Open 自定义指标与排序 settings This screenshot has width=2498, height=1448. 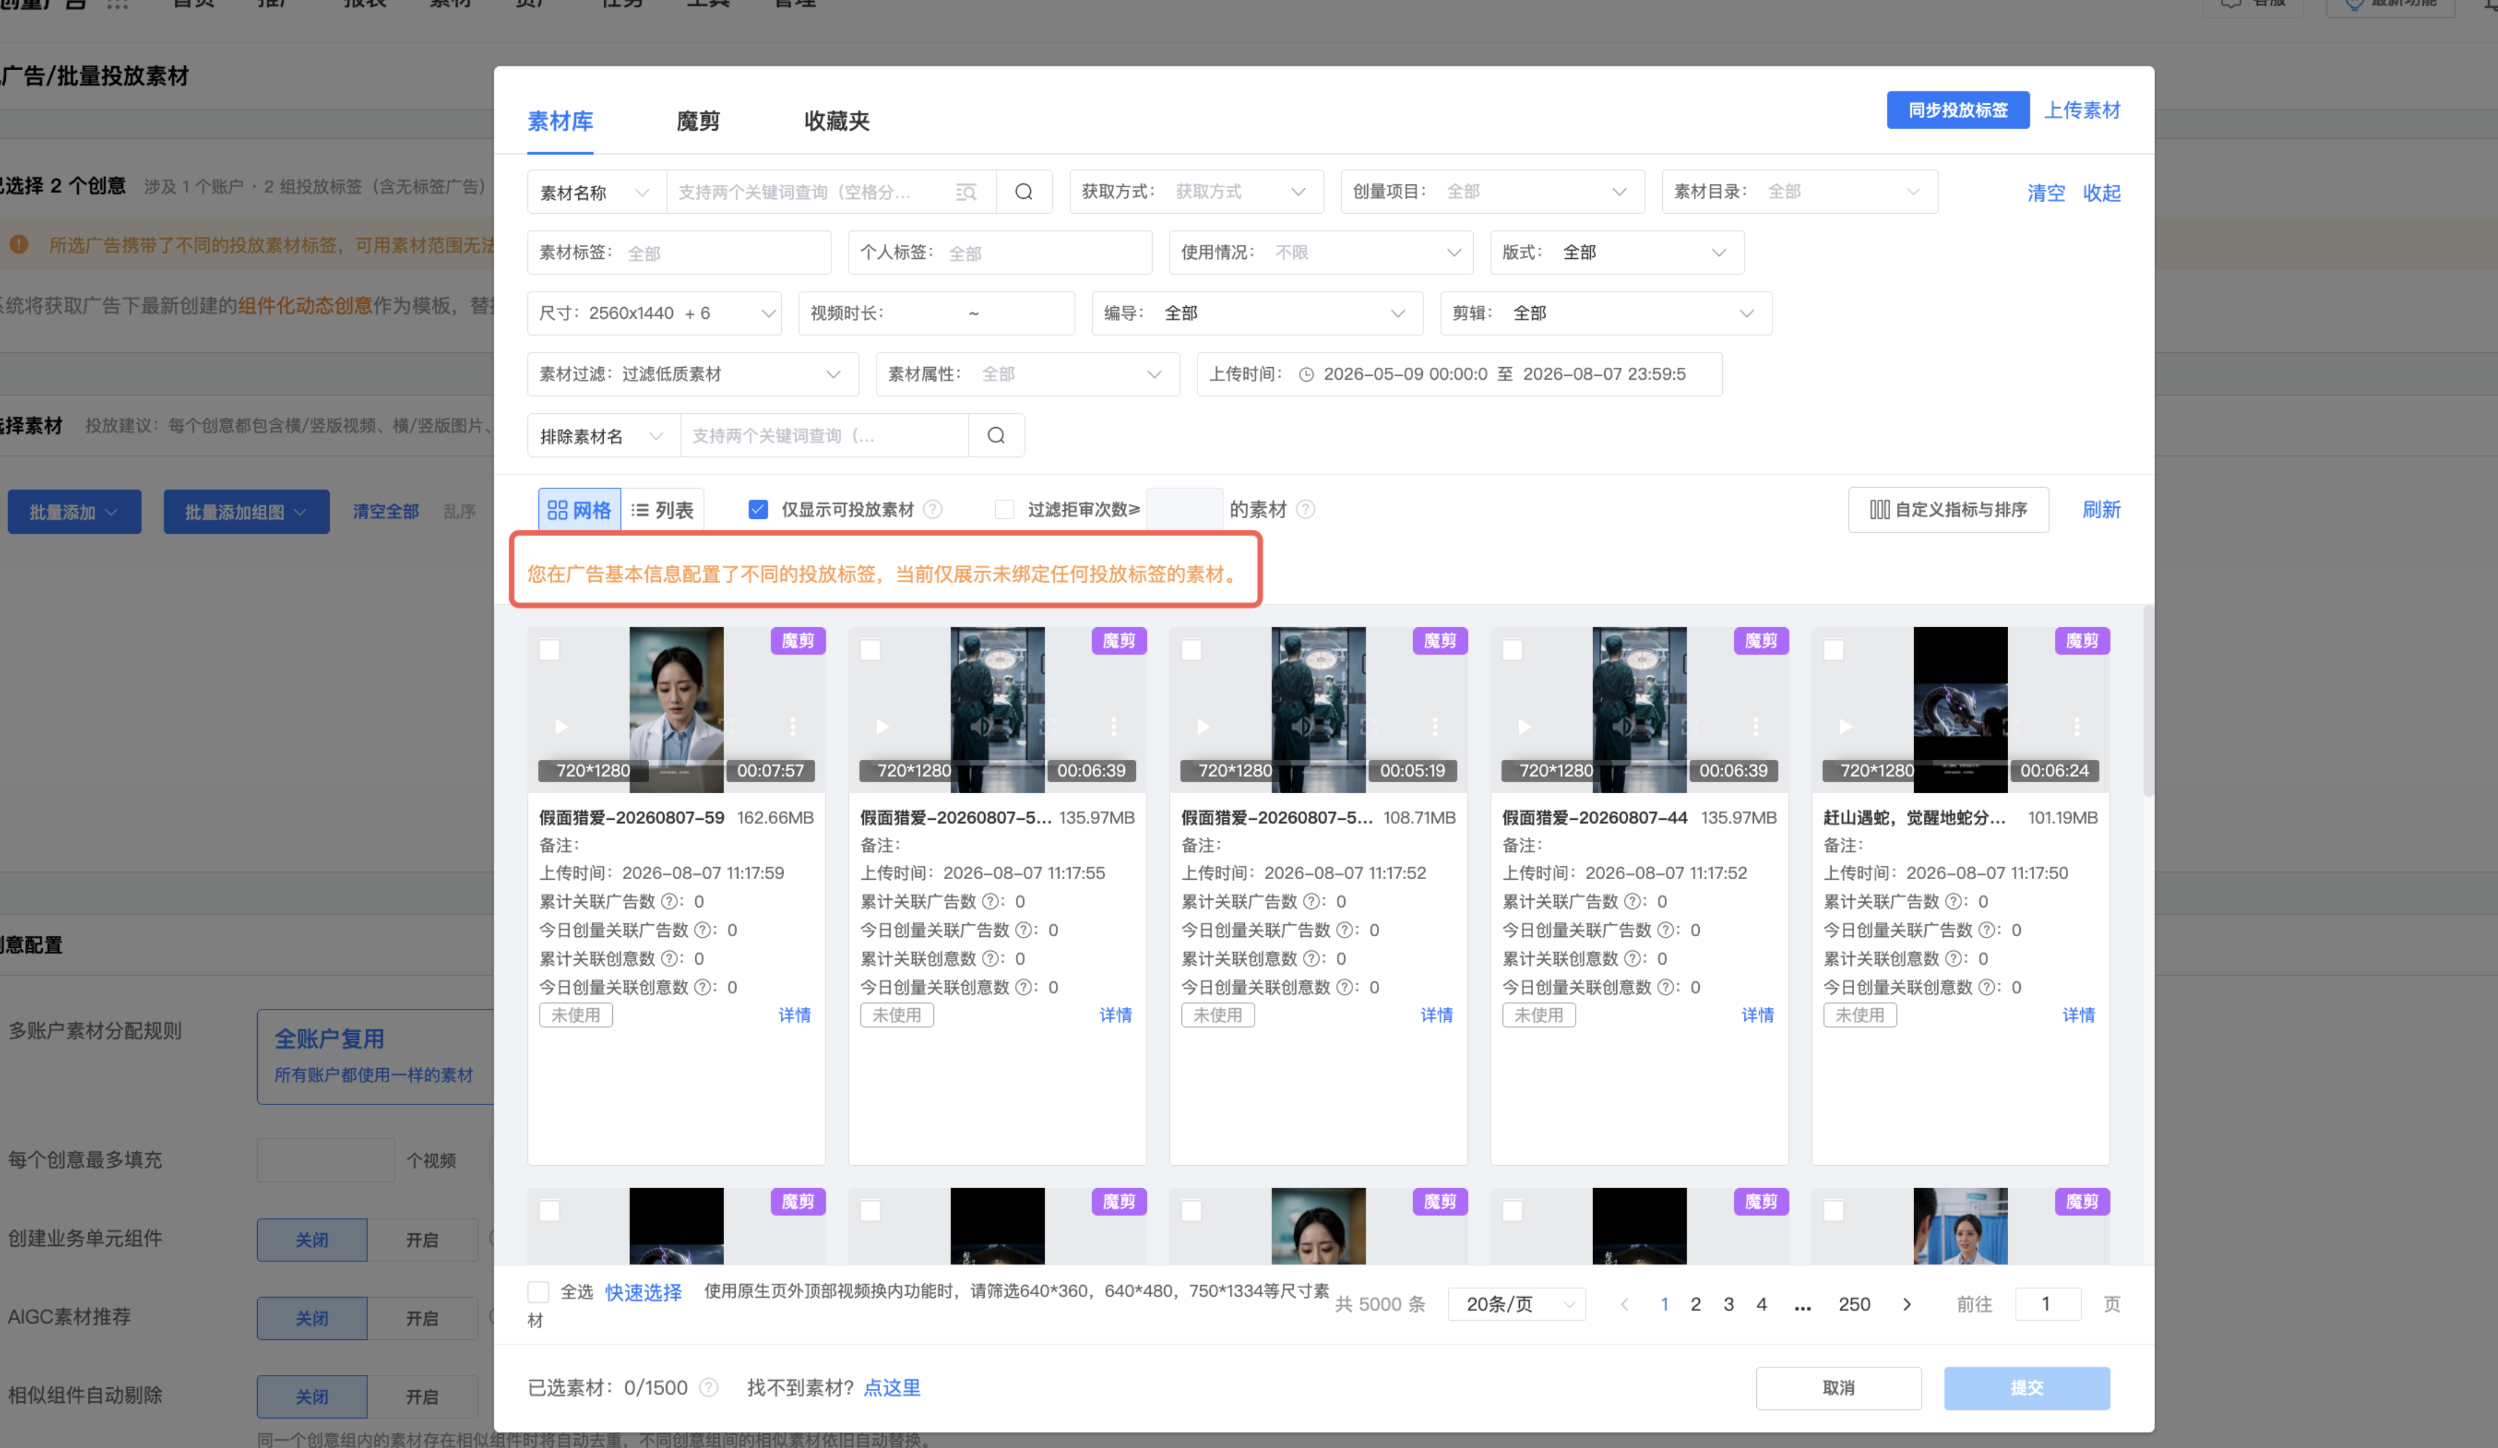[x=1948, y=509]
